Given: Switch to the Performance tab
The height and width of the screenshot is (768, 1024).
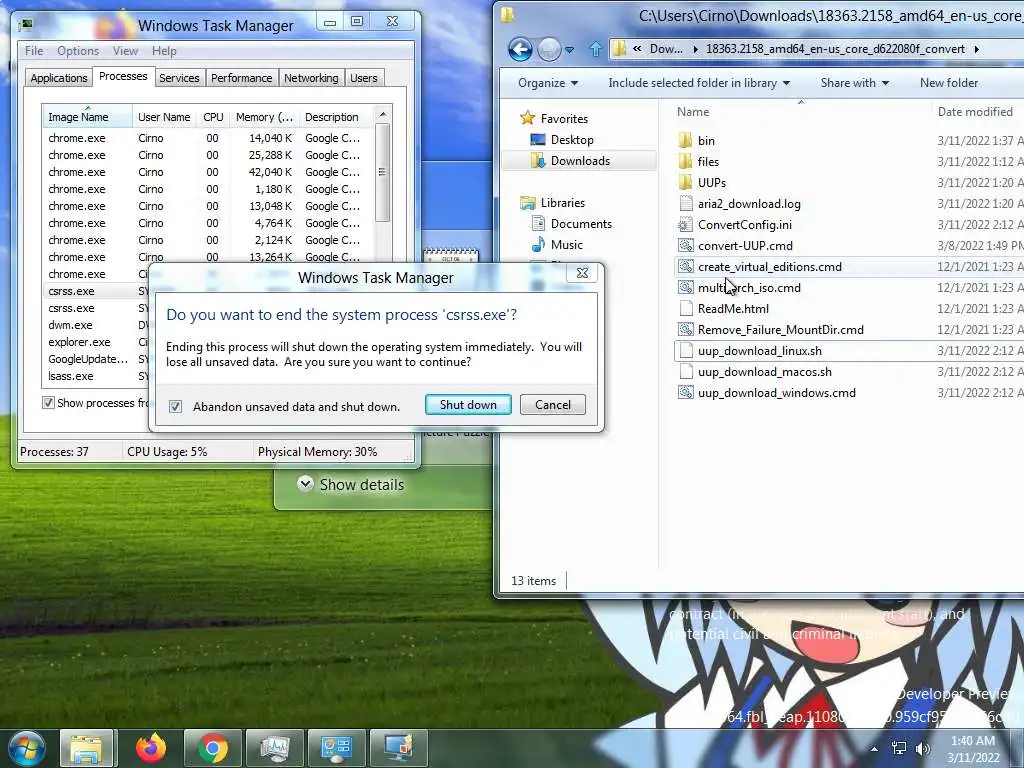Looking at the screenshot, I should point(241,78).
